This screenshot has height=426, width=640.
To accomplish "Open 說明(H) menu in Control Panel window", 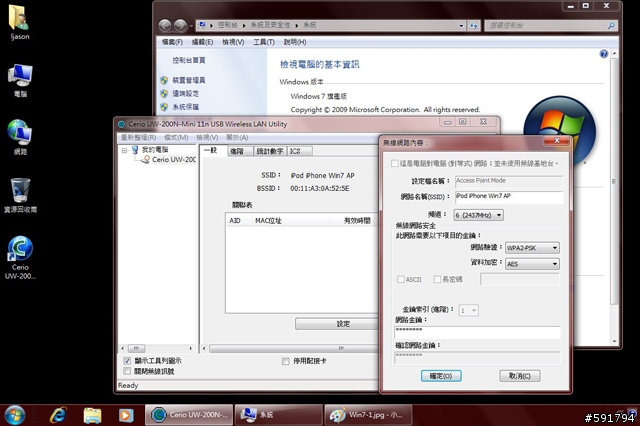I will point(295,42).
